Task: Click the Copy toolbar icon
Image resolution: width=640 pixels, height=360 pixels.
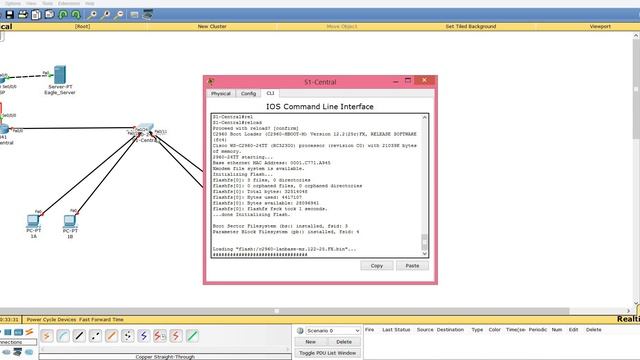Action: [36, 15]
